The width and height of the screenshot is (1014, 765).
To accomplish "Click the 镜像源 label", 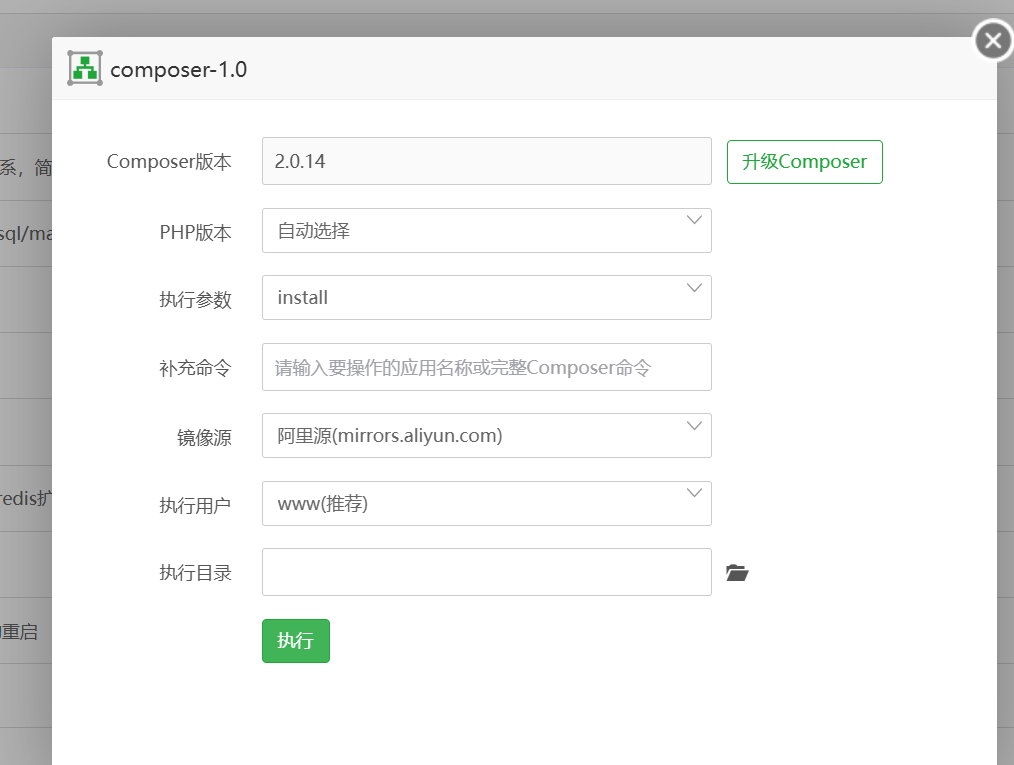I will pyautogui.click(x=204, y=438).
